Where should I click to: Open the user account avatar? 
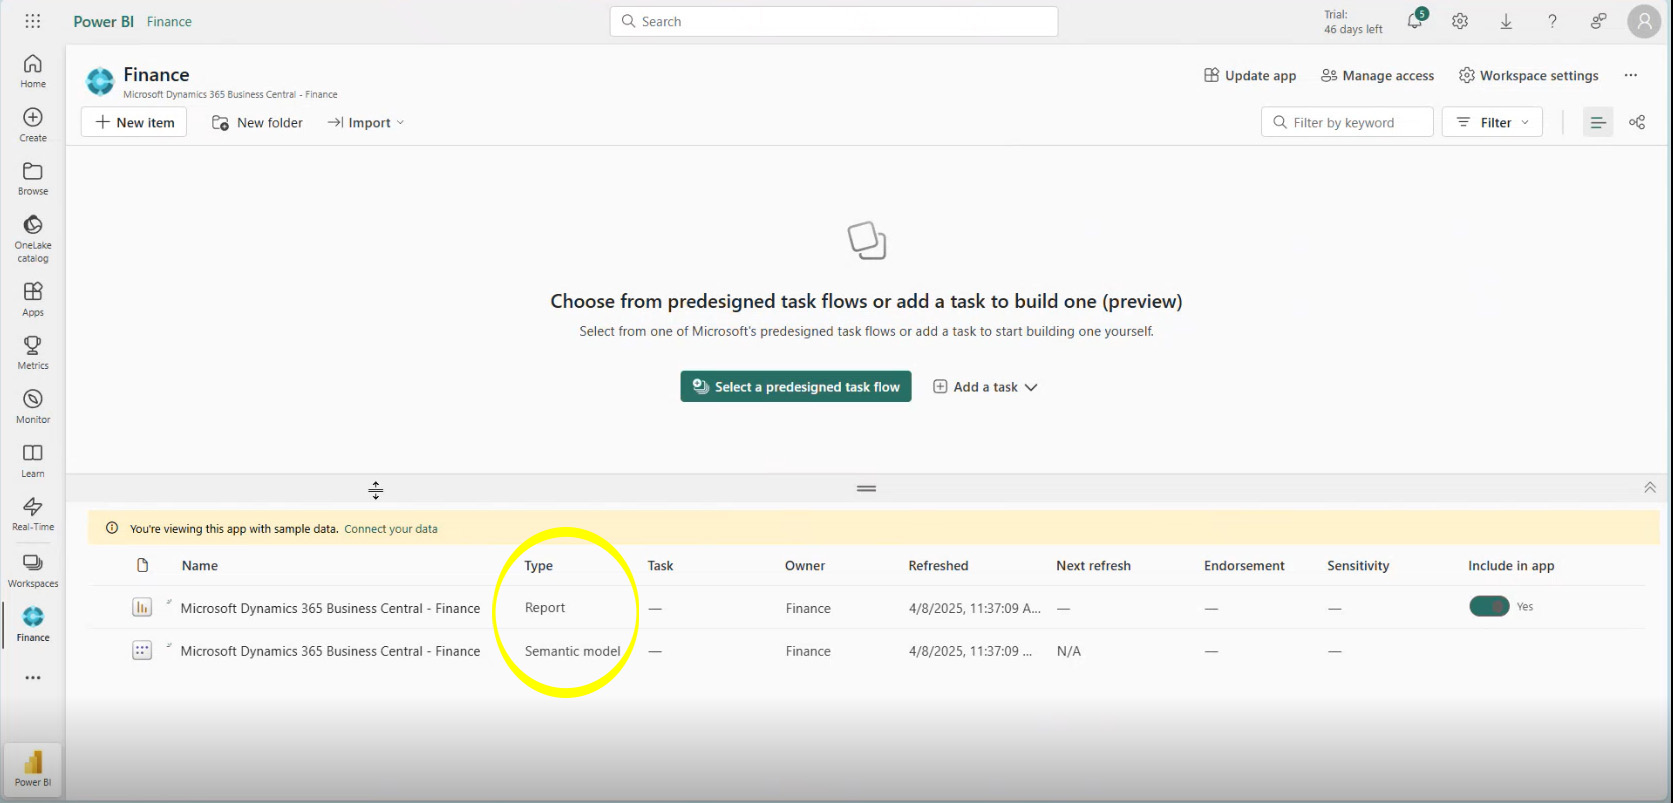pos(1644,21)
